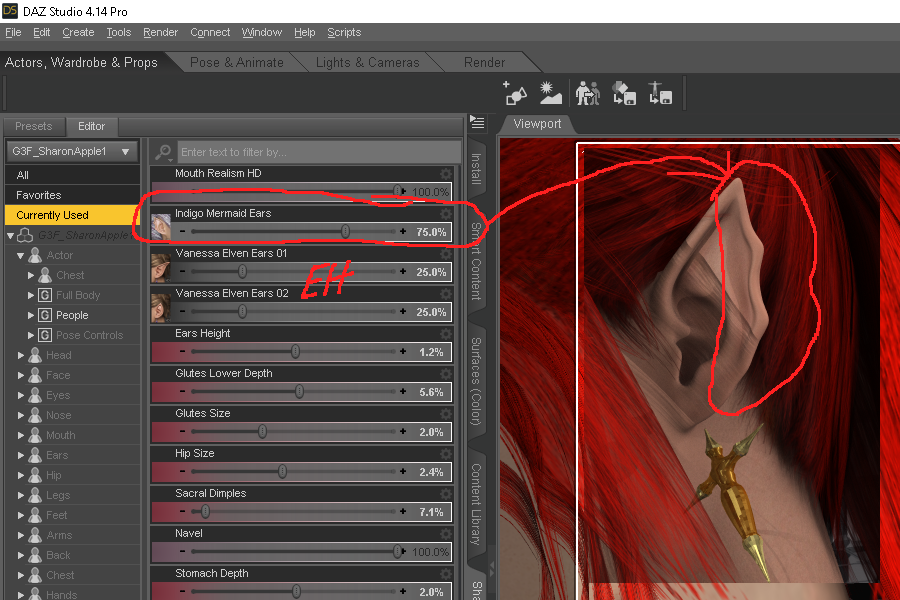Viewport: 900px width, 600px height.
Task: Open gear settings for Glutes Size
Action: [x=445, y=414]
